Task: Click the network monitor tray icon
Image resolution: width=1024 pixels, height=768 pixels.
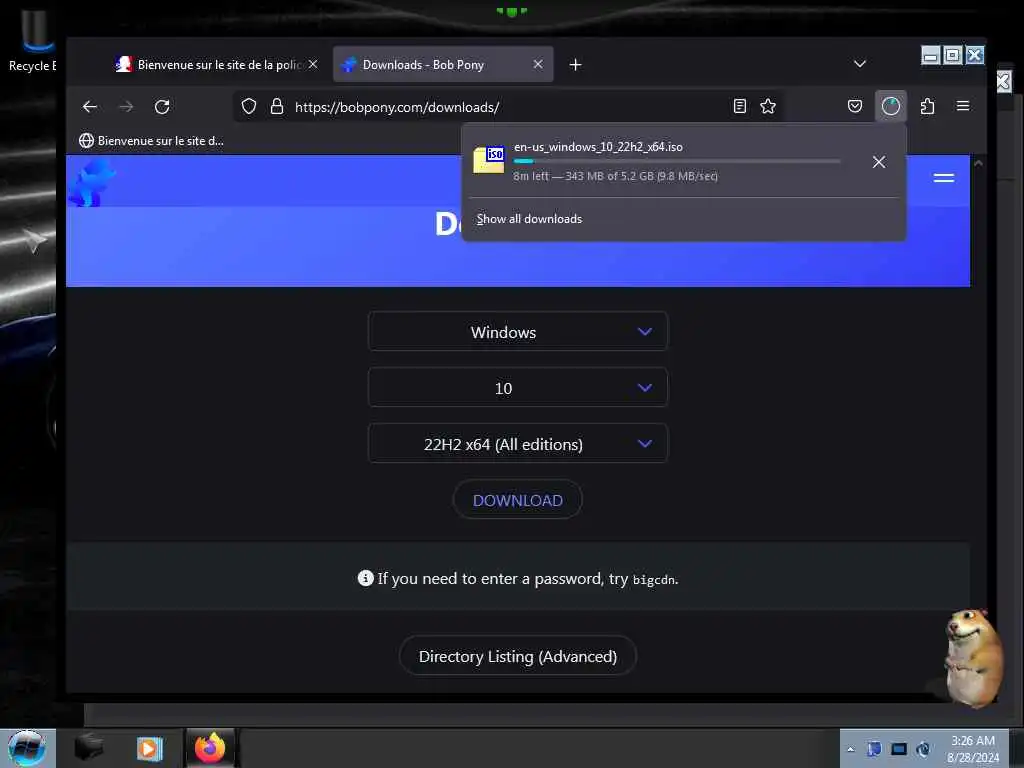Action: (899, 749)
